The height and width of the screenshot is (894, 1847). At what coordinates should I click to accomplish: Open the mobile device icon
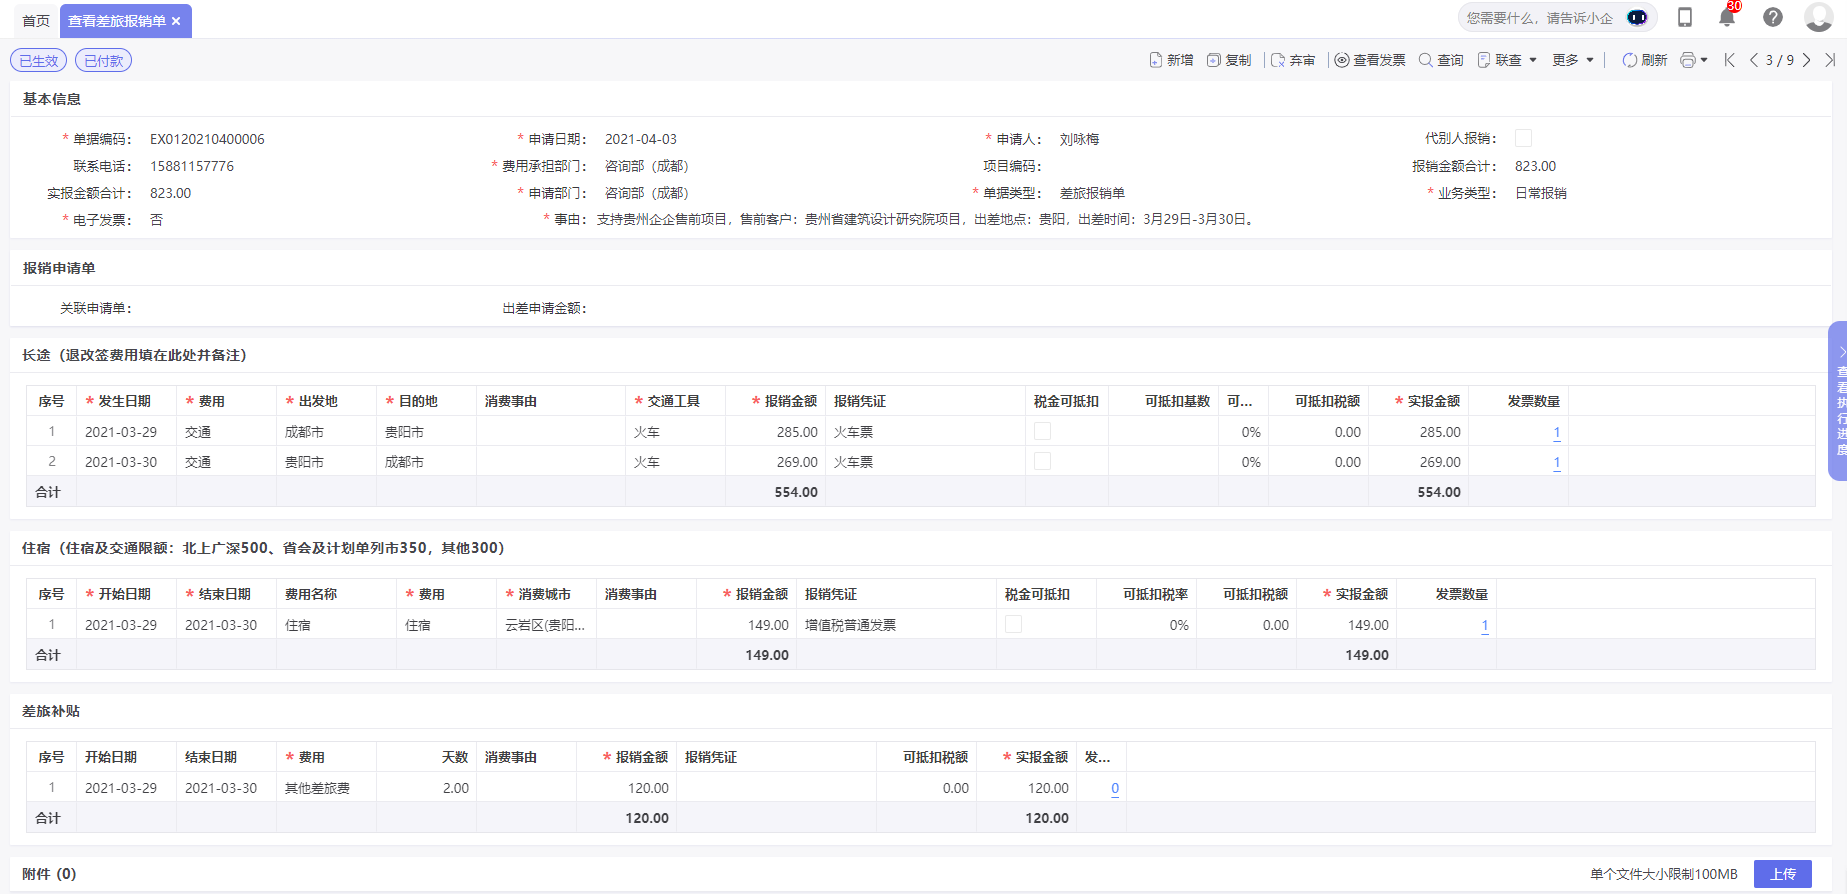[x=1685, y=18]
